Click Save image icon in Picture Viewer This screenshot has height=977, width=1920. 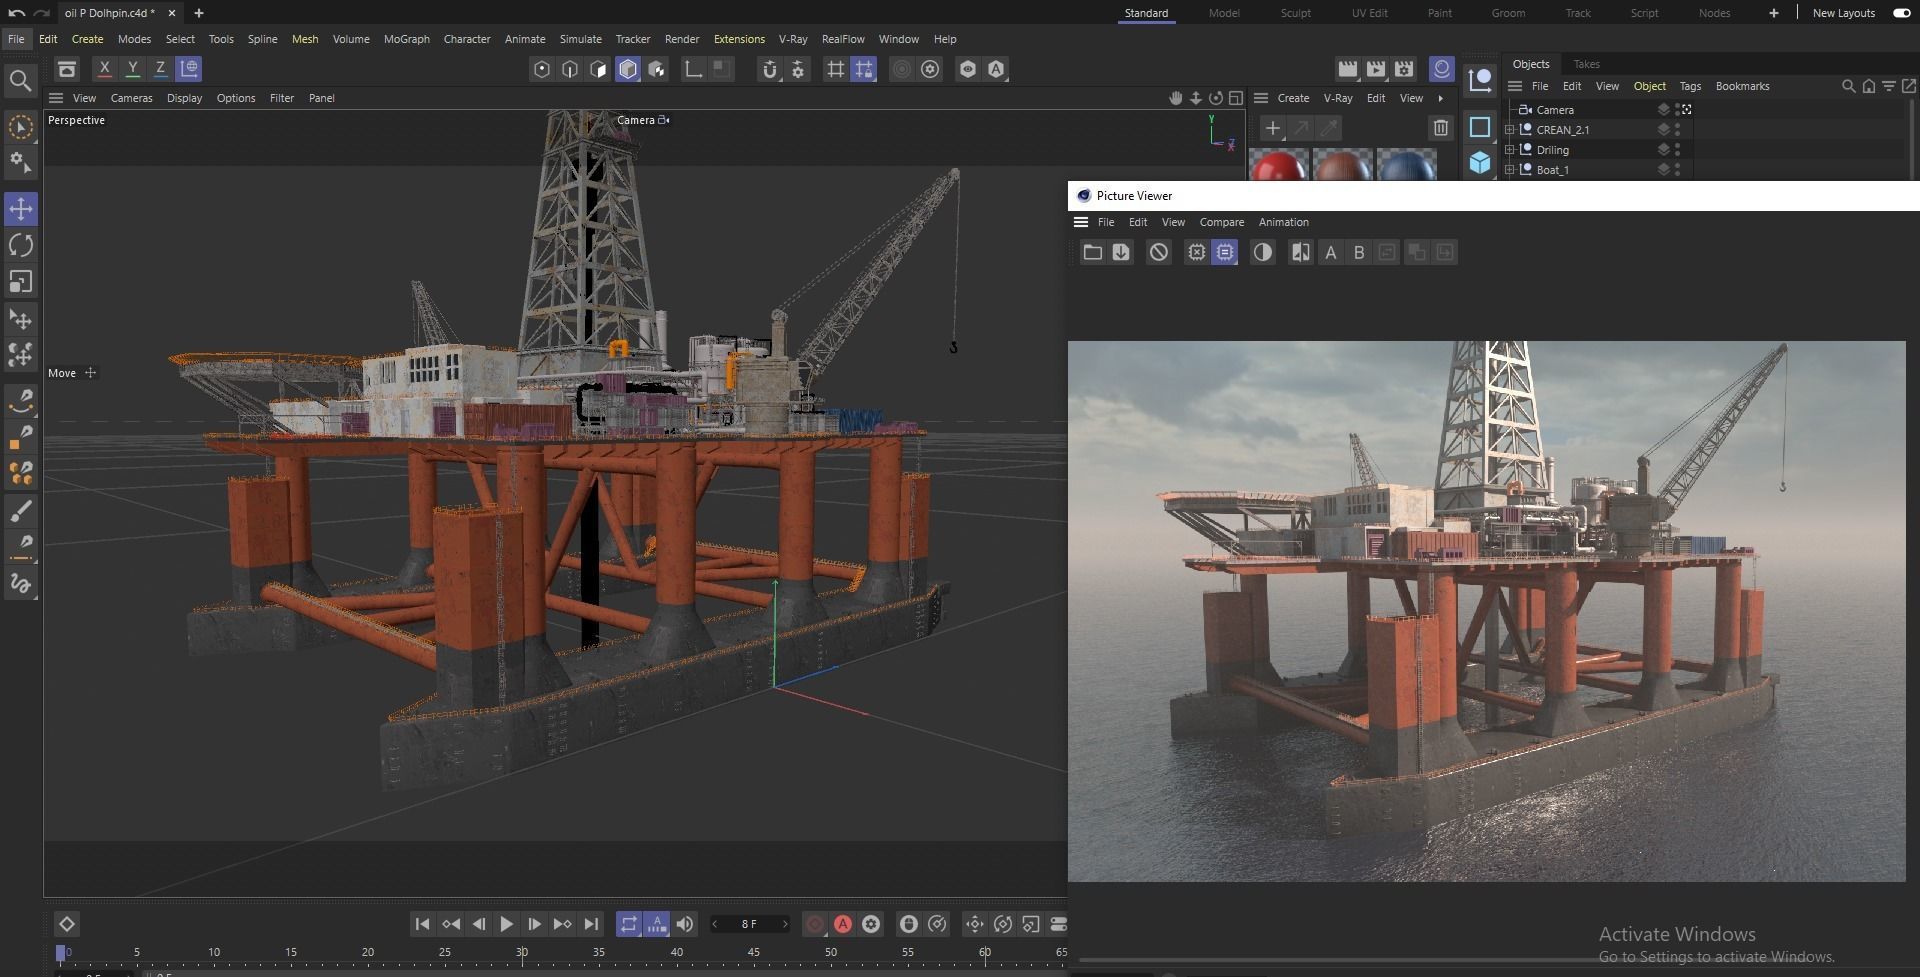(1121, 253)
